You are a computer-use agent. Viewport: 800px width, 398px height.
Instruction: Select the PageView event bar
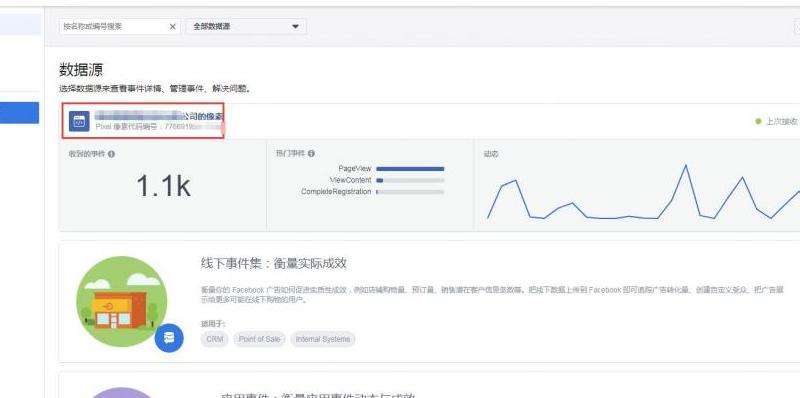click(410, 168)
